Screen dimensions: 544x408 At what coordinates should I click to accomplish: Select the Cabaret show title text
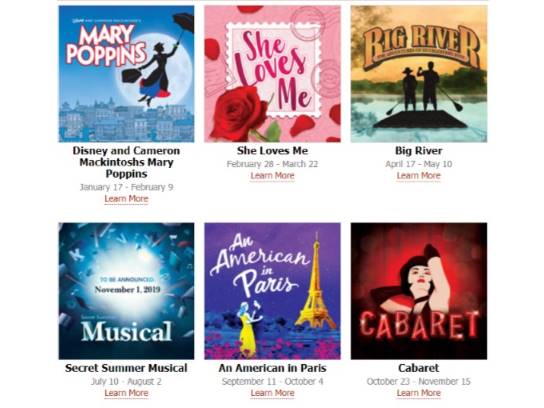point(419,368)
